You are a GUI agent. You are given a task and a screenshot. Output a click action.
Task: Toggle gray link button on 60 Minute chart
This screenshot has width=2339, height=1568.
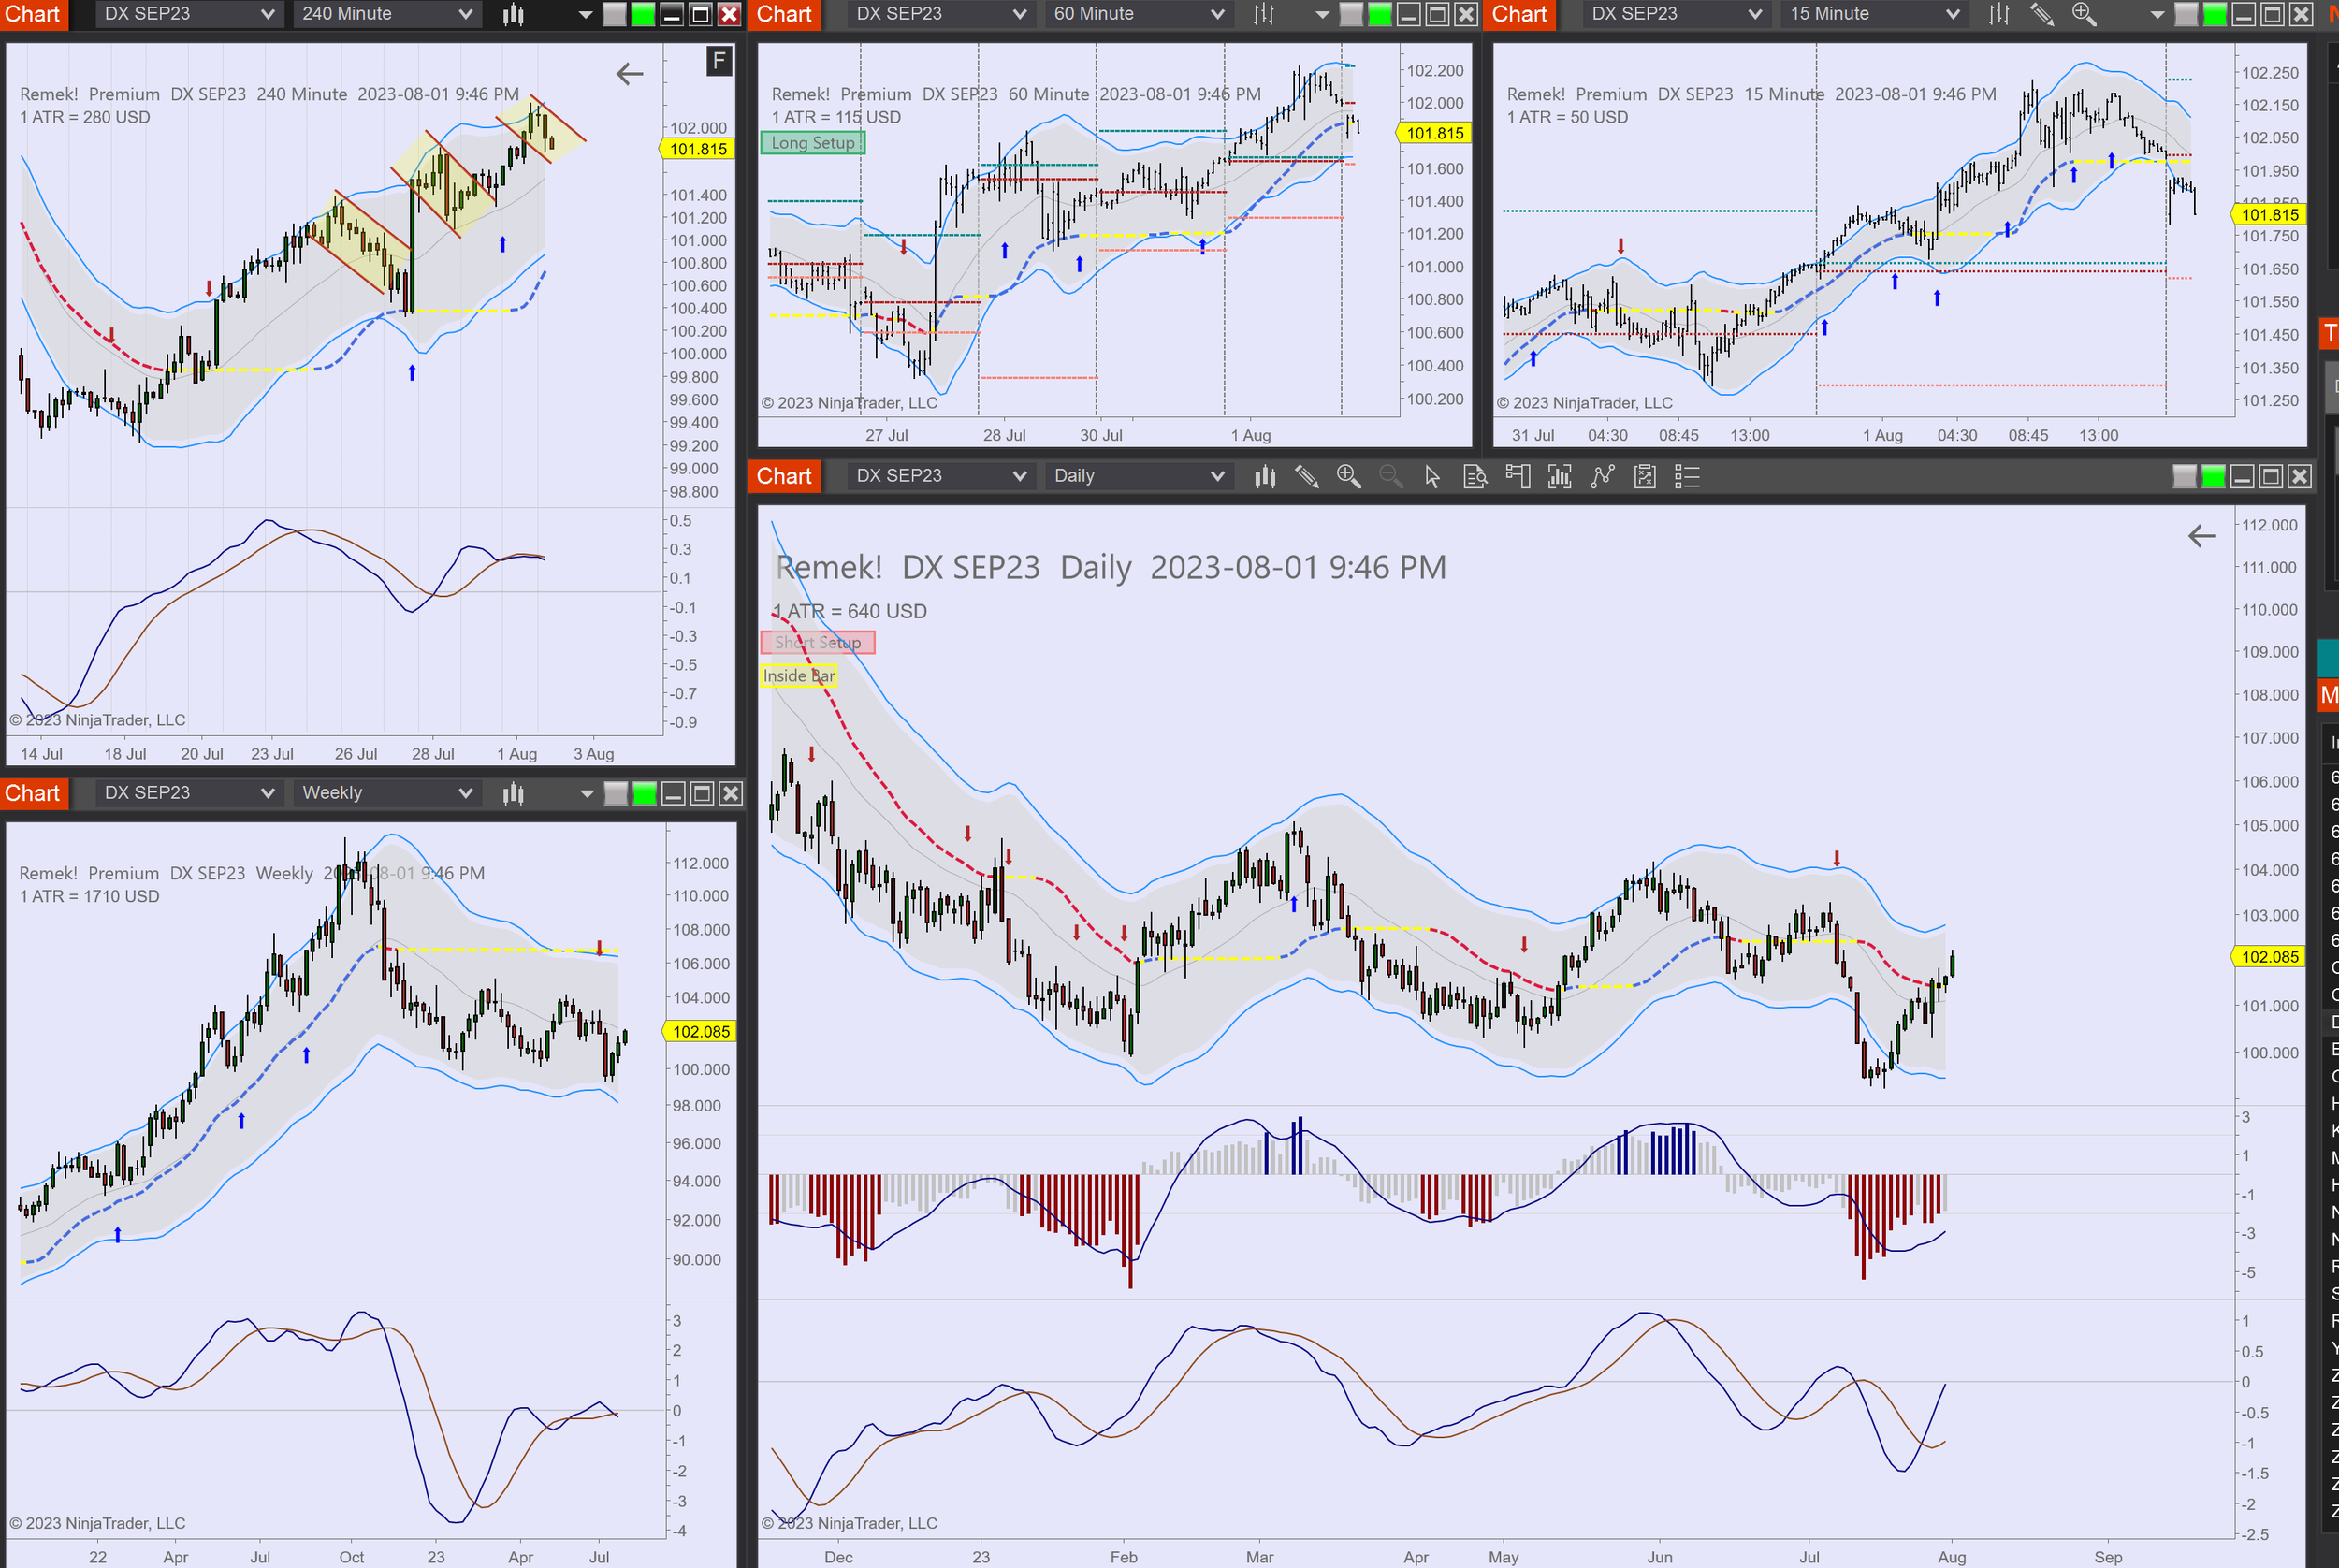pos(1351,14)
